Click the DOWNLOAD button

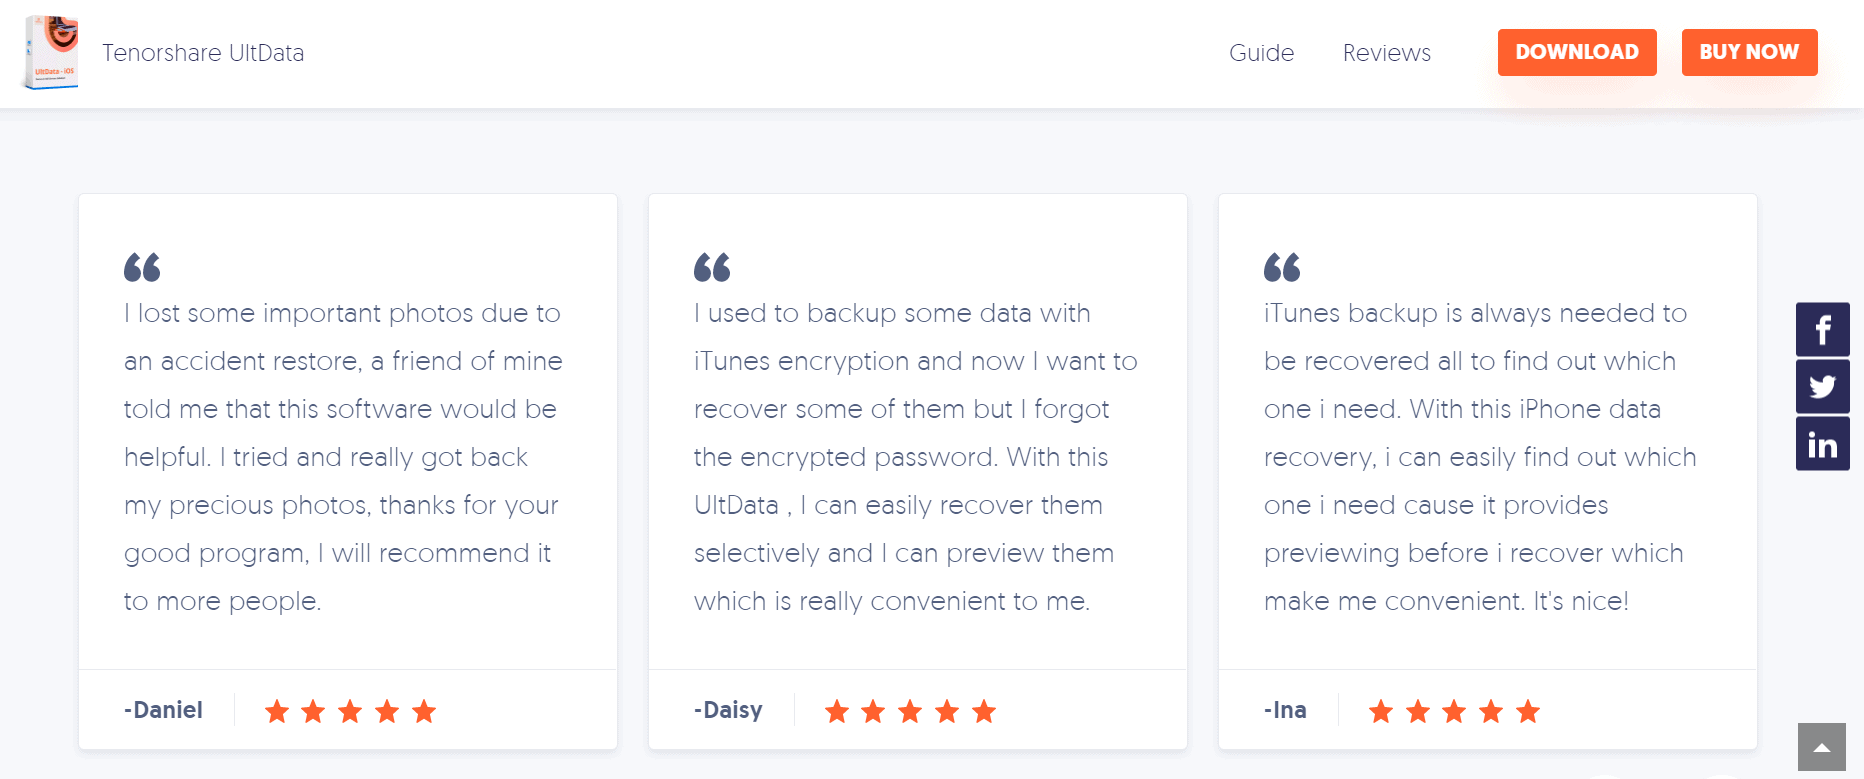tap(1577, 52)
